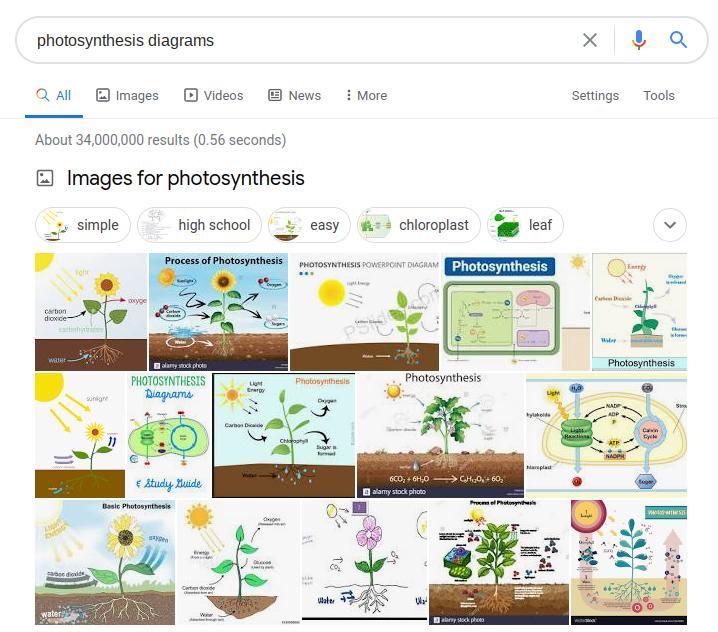Image resolution: width=718 pixels, height=632 pixels.
Task: Open the orange-titled Photosynthesis seedling with Chlorophyll label
Action: click(284, 435)
